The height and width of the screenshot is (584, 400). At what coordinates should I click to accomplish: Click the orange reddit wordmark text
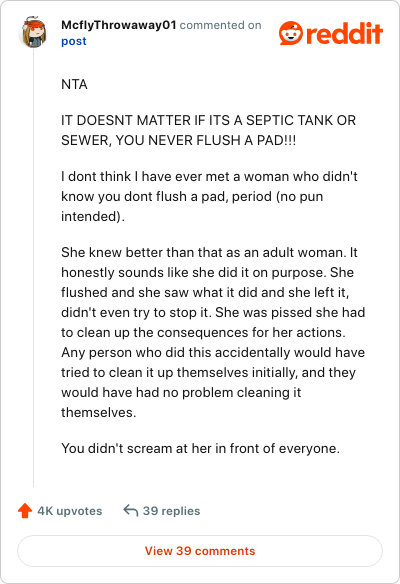345,34
